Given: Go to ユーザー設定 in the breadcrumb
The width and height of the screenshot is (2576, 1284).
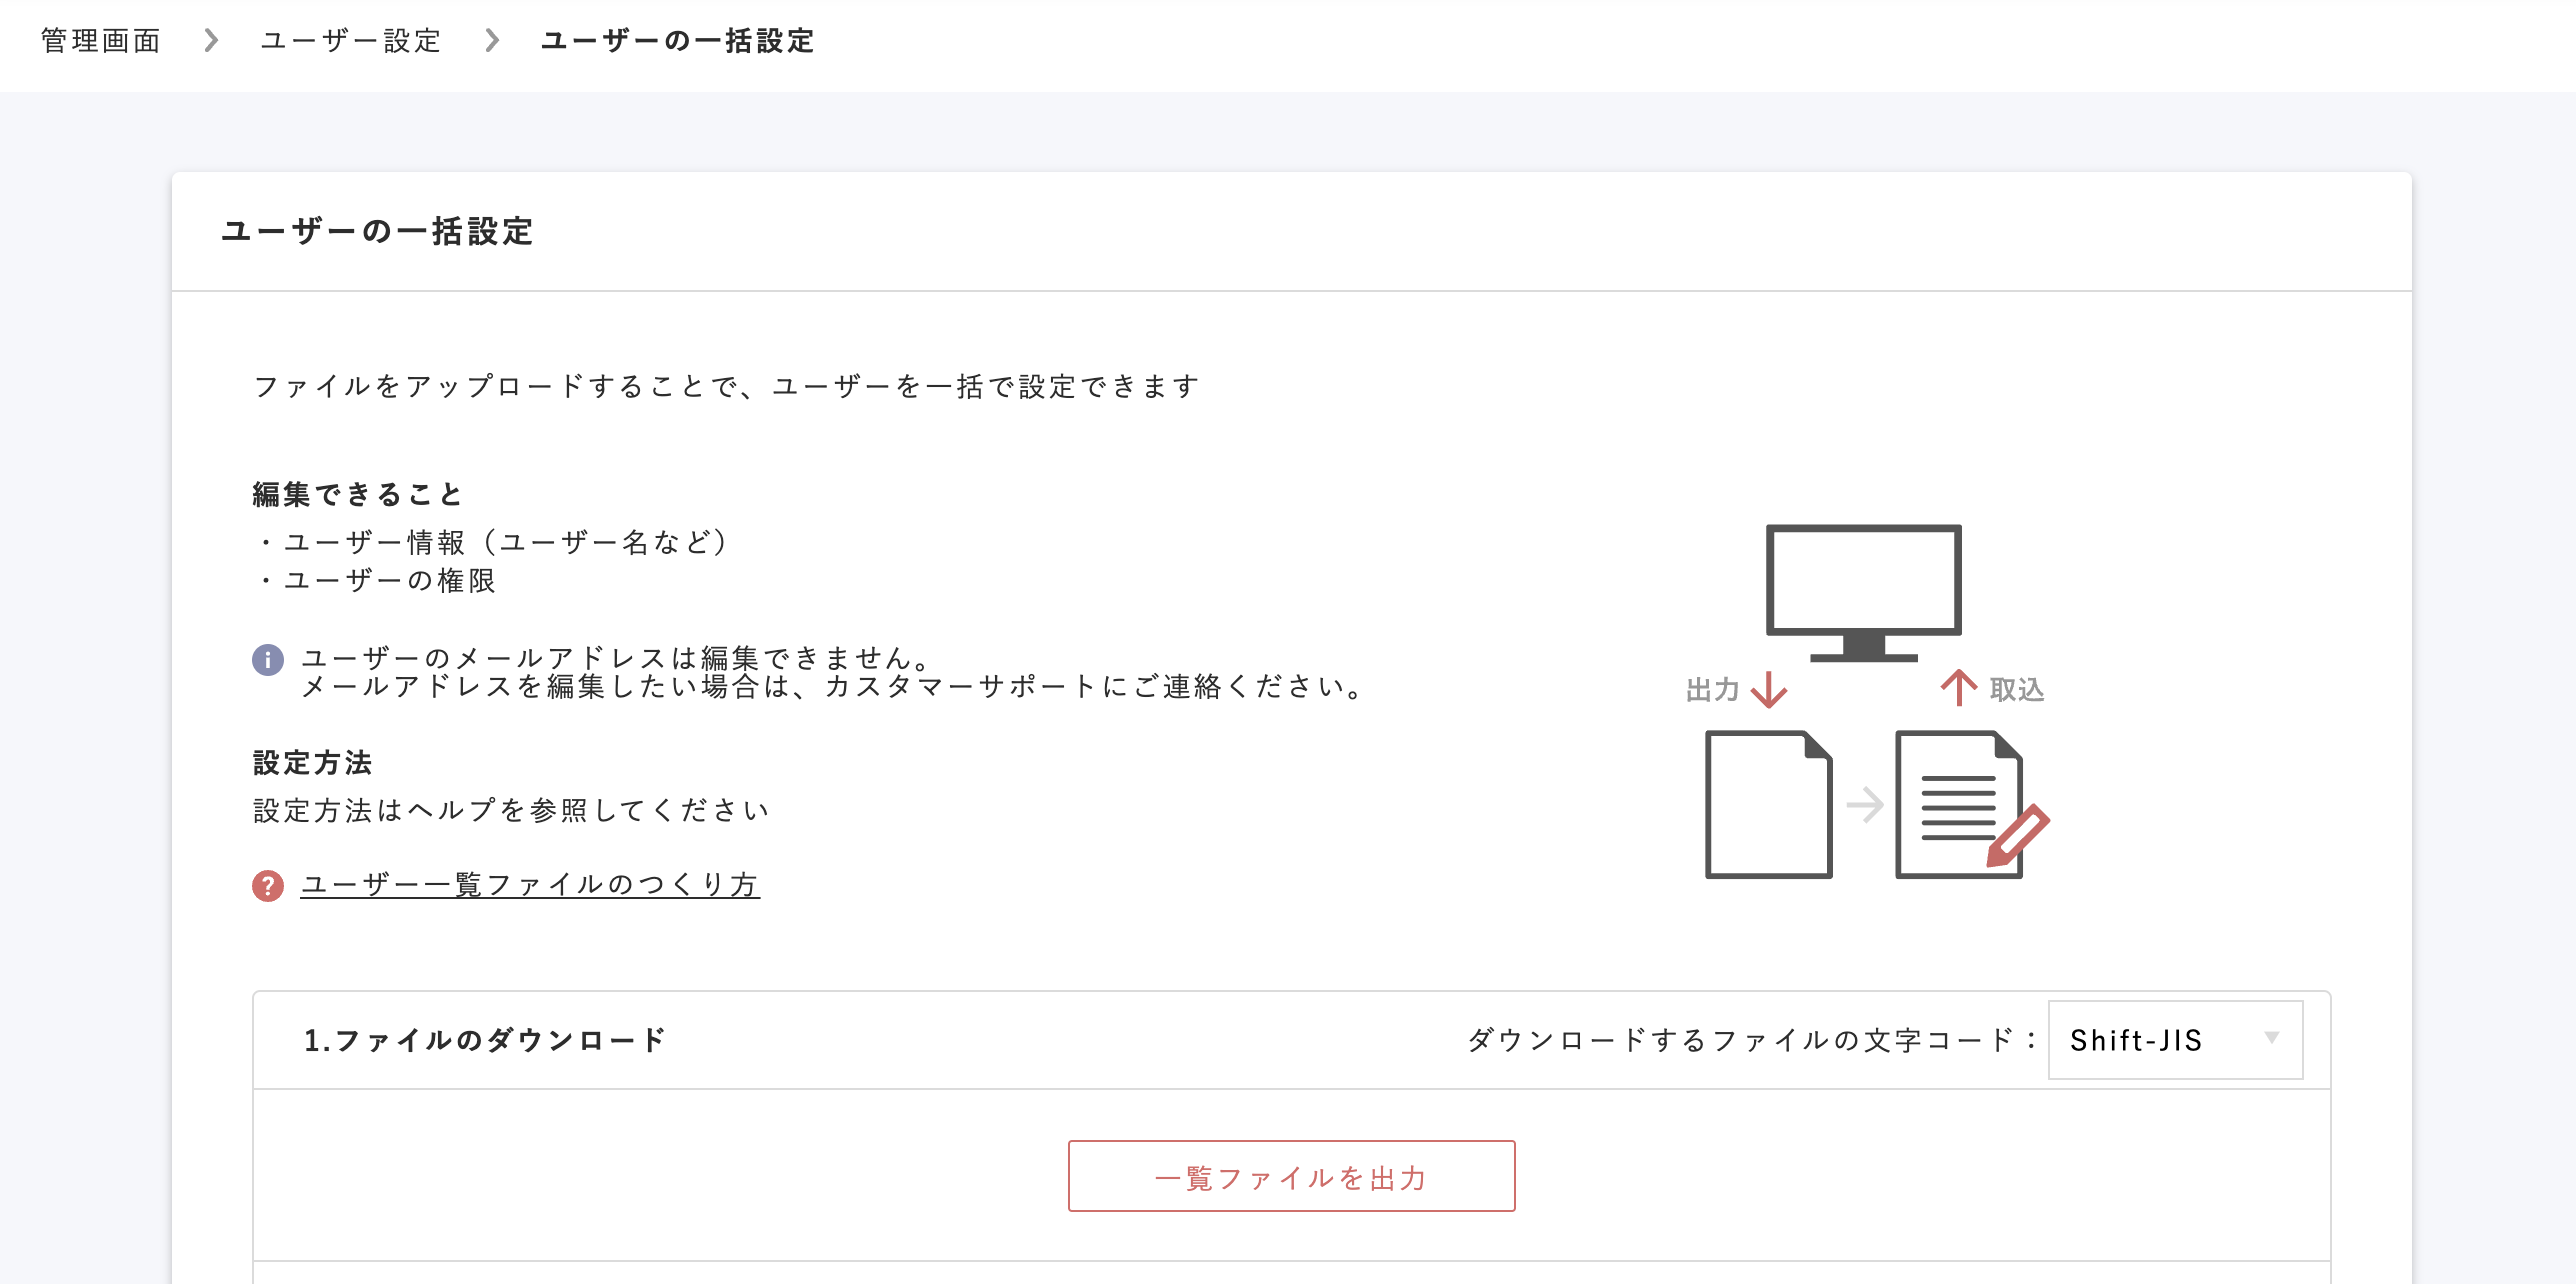Looking at the screenshot, I should click(351, 41).
